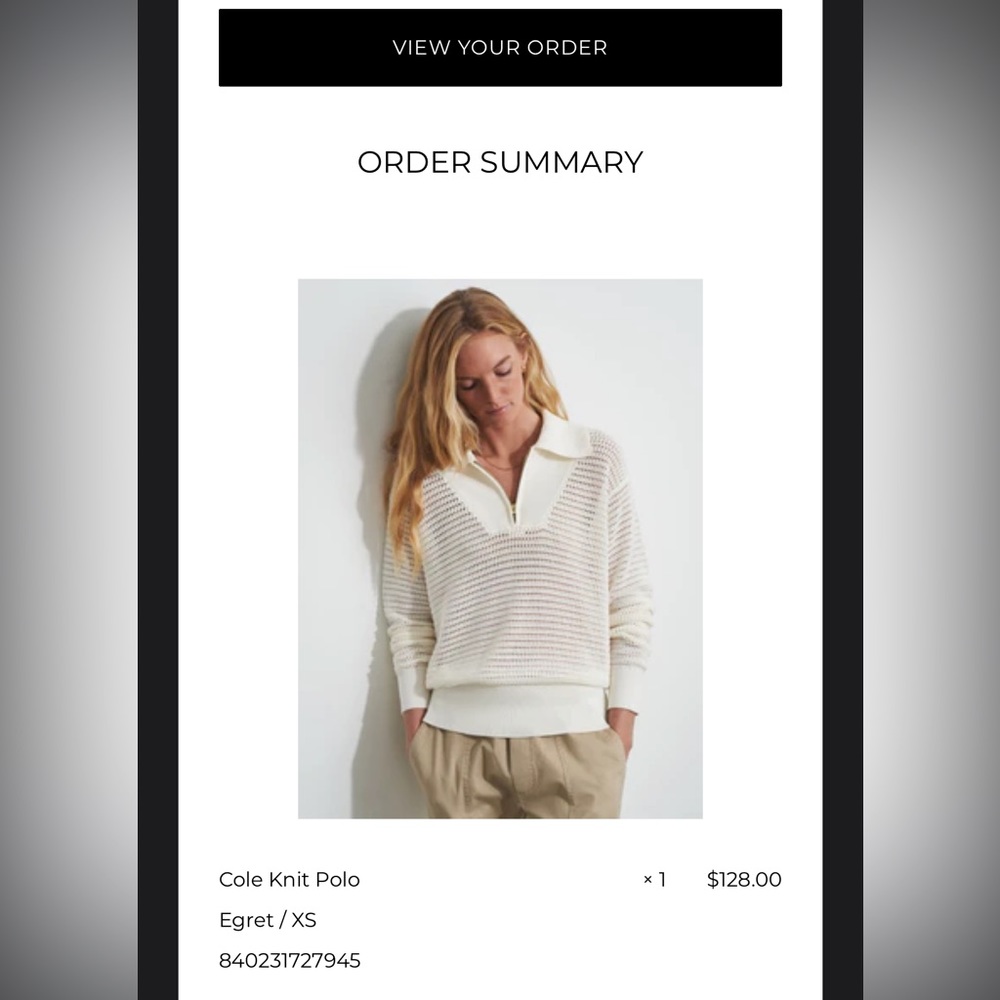Click the gray background right of email
This screenshot has height=1000, width=1000.
pos(932,500)
